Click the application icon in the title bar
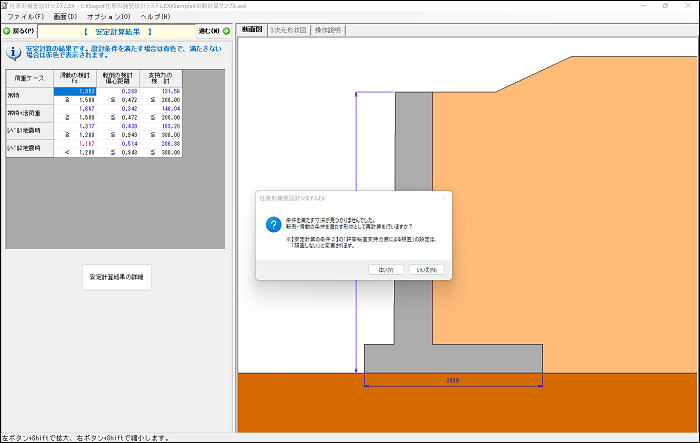The height and width of the screenshot is (443, 700). [4, 6]
